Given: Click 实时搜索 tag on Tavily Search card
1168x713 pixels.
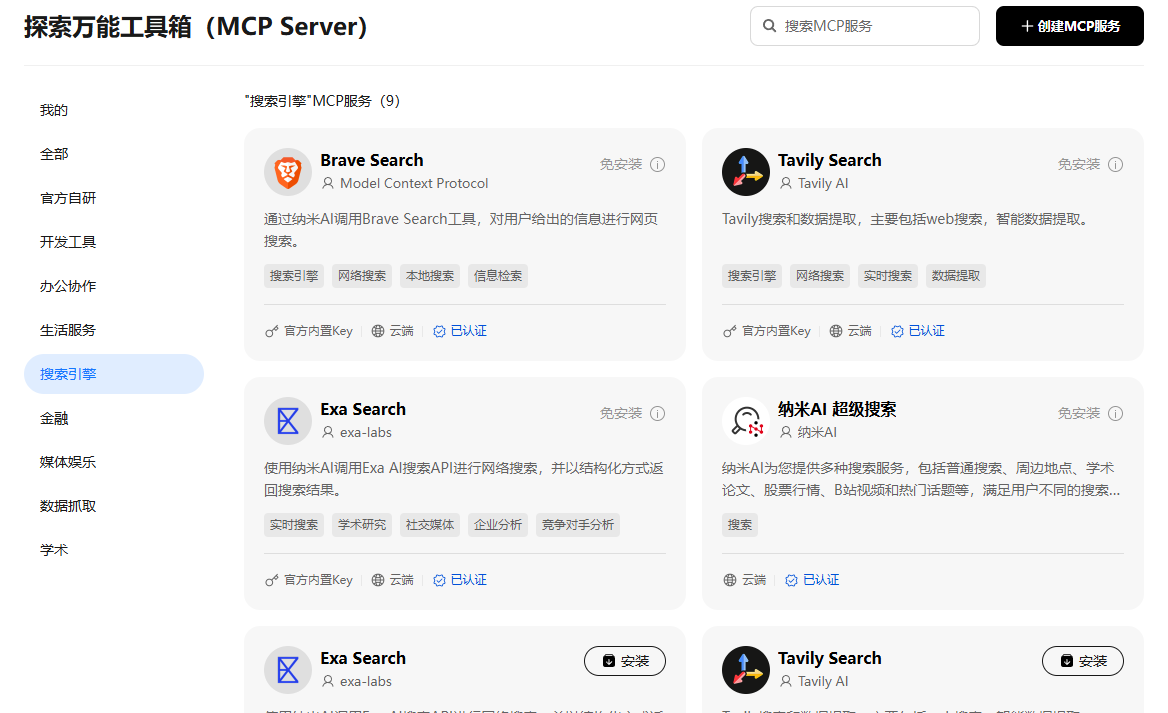Looking at the screenshot, I should click(888, 276).
